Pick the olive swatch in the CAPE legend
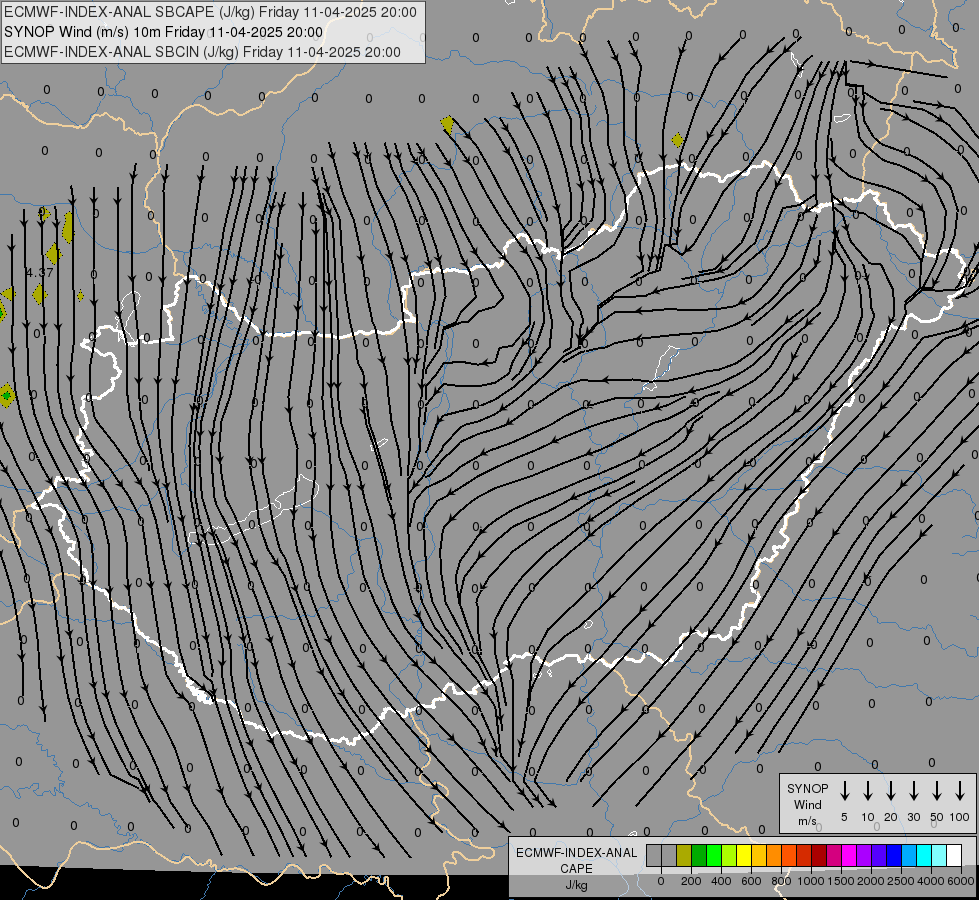 tap(684, 855)
